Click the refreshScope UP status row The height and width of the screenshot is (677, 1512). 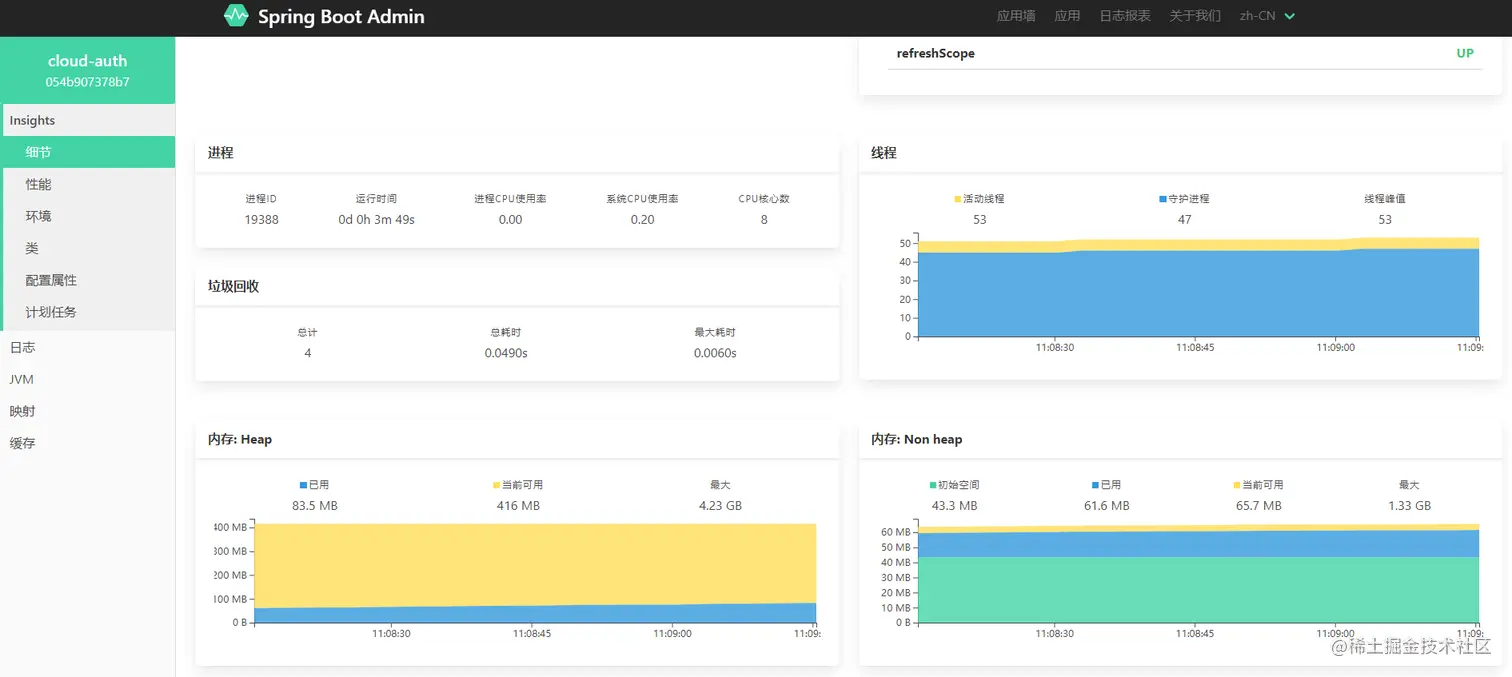pos(1185,53)
